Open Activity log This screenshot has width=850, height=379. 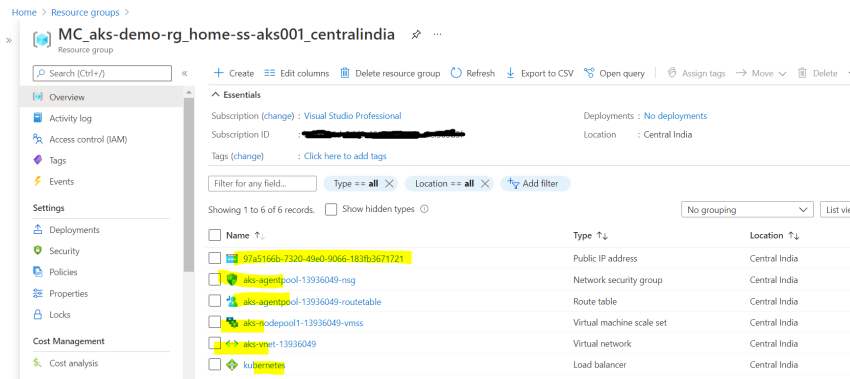(70, 118)
